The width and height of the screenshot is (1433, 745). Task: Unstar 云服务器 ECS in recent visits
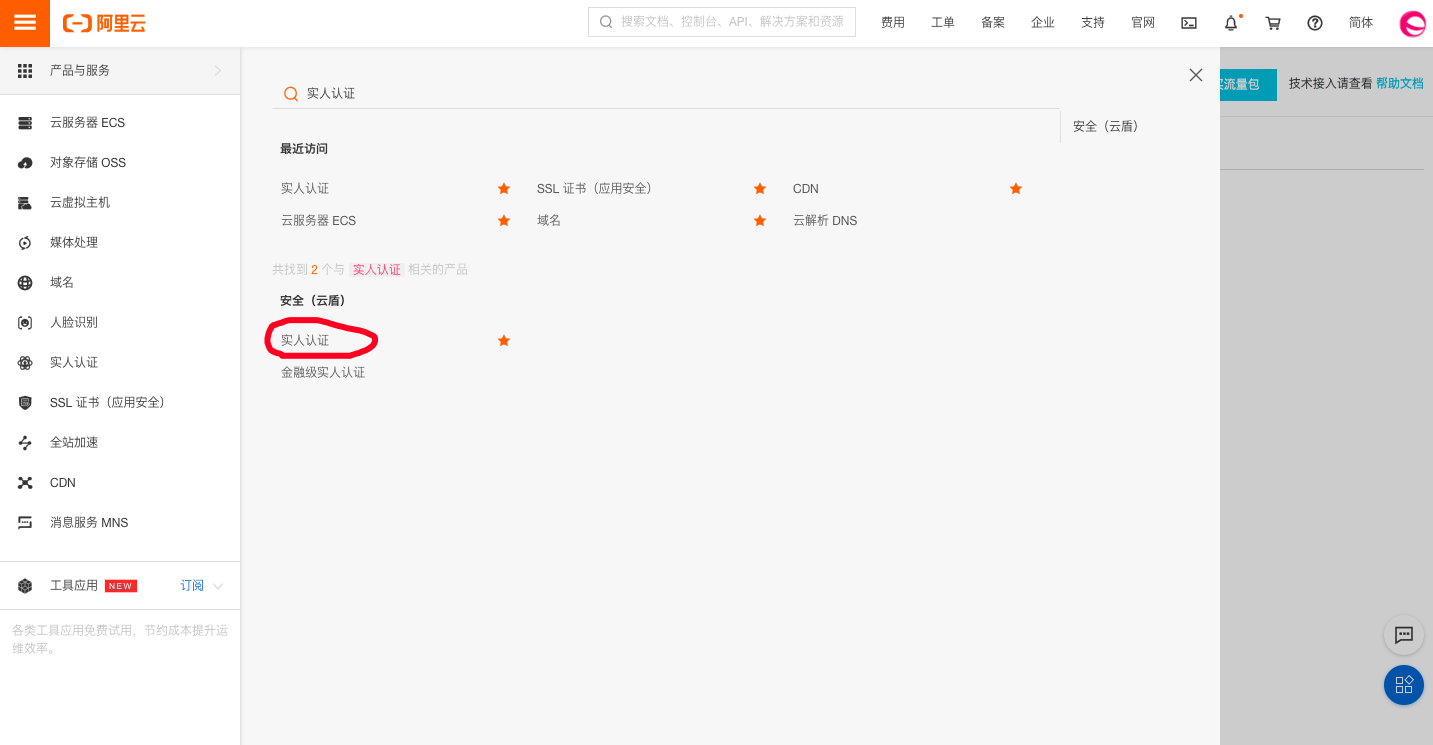(504, 221)
